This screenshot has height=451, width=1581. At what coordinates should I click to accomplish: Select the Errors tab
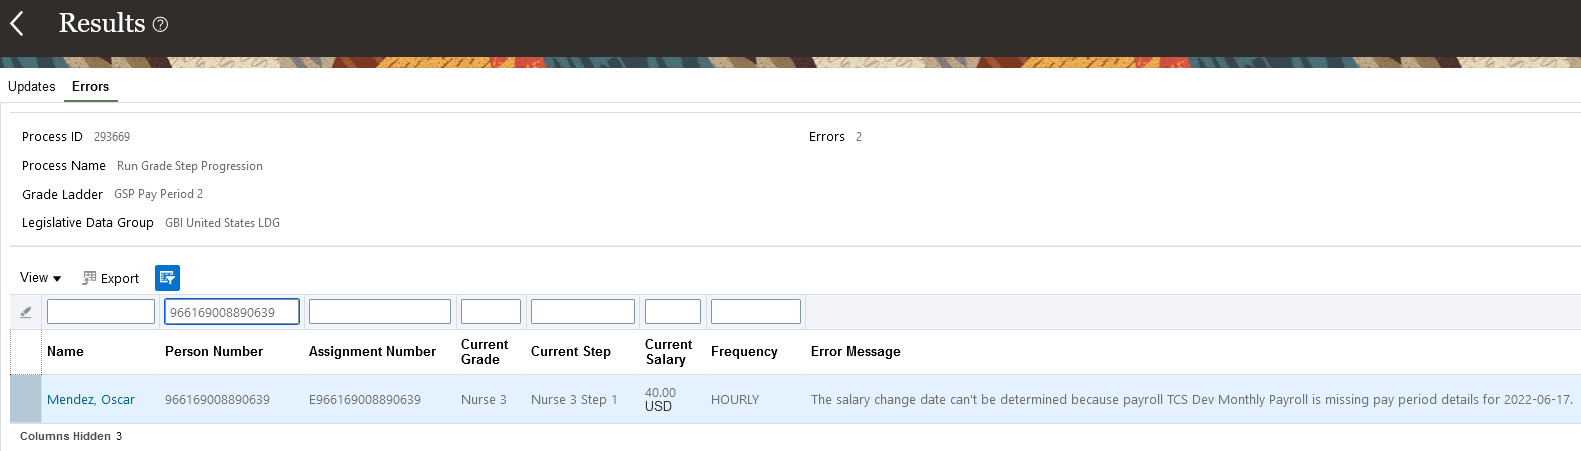coord(90,87)
